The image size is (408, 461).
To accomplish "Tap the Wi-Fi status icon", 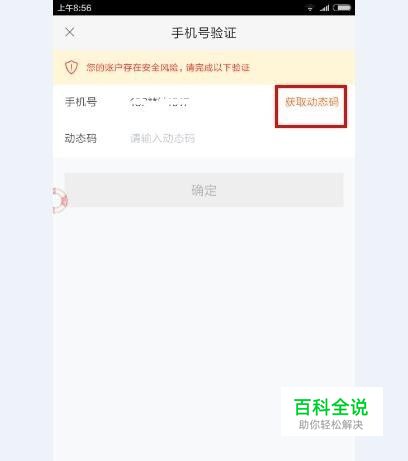I will tap(310, 8).
